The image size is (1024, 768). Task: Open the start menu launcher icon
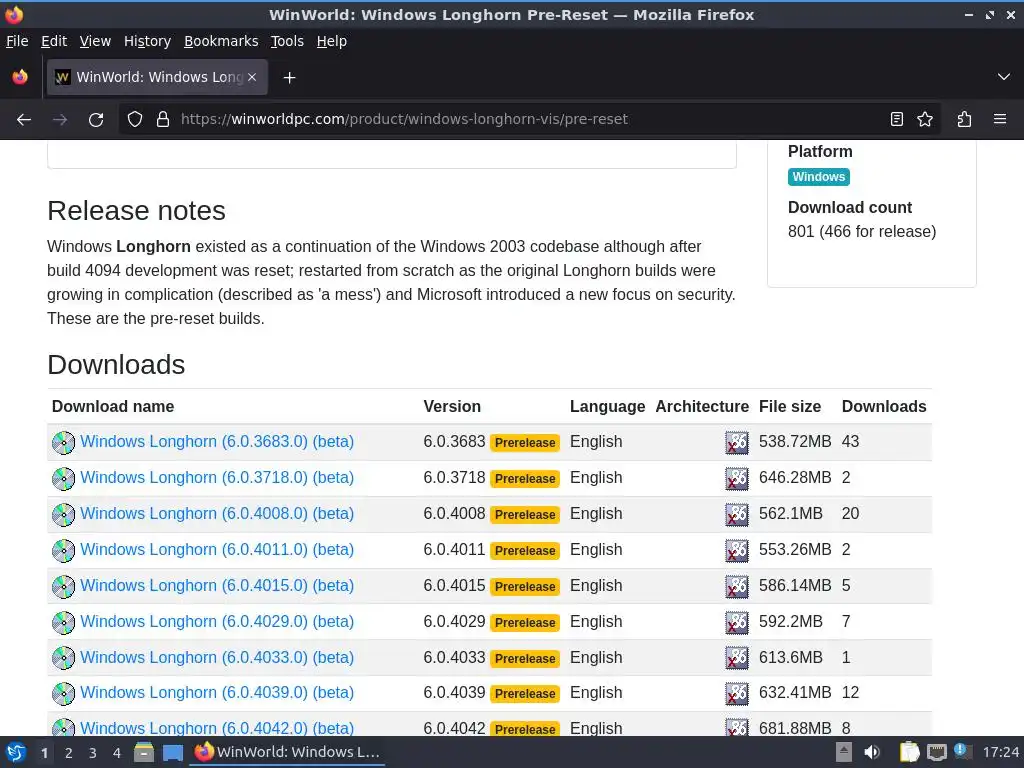(x=16, y=752)
